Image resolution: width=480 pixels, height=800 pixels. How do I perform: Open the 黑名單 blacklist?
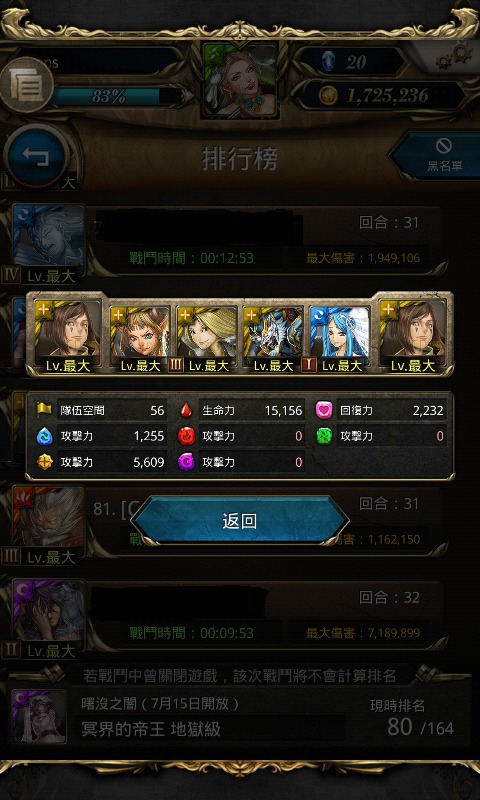(x=439, y=156)
